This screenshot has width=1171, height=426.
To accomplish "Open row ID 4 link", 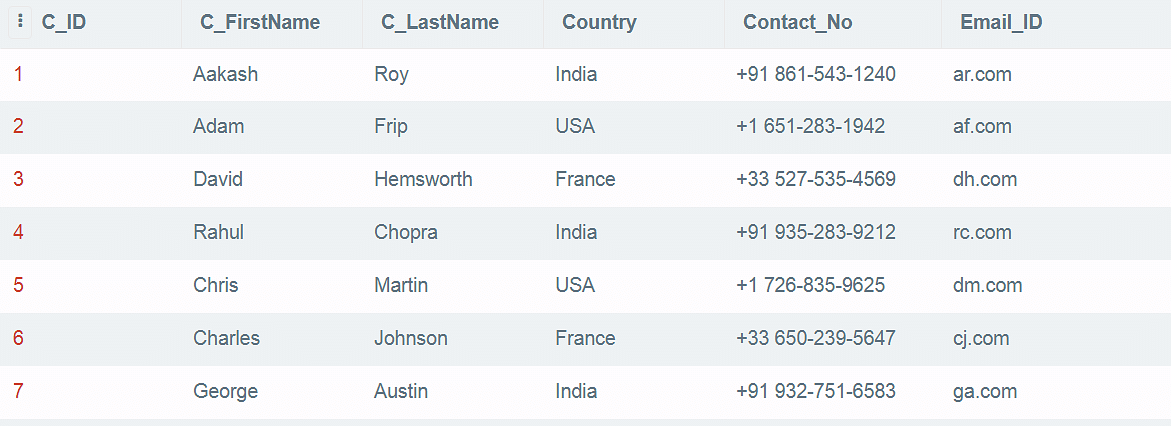I will pyautogui.click(x=18, y=232).
